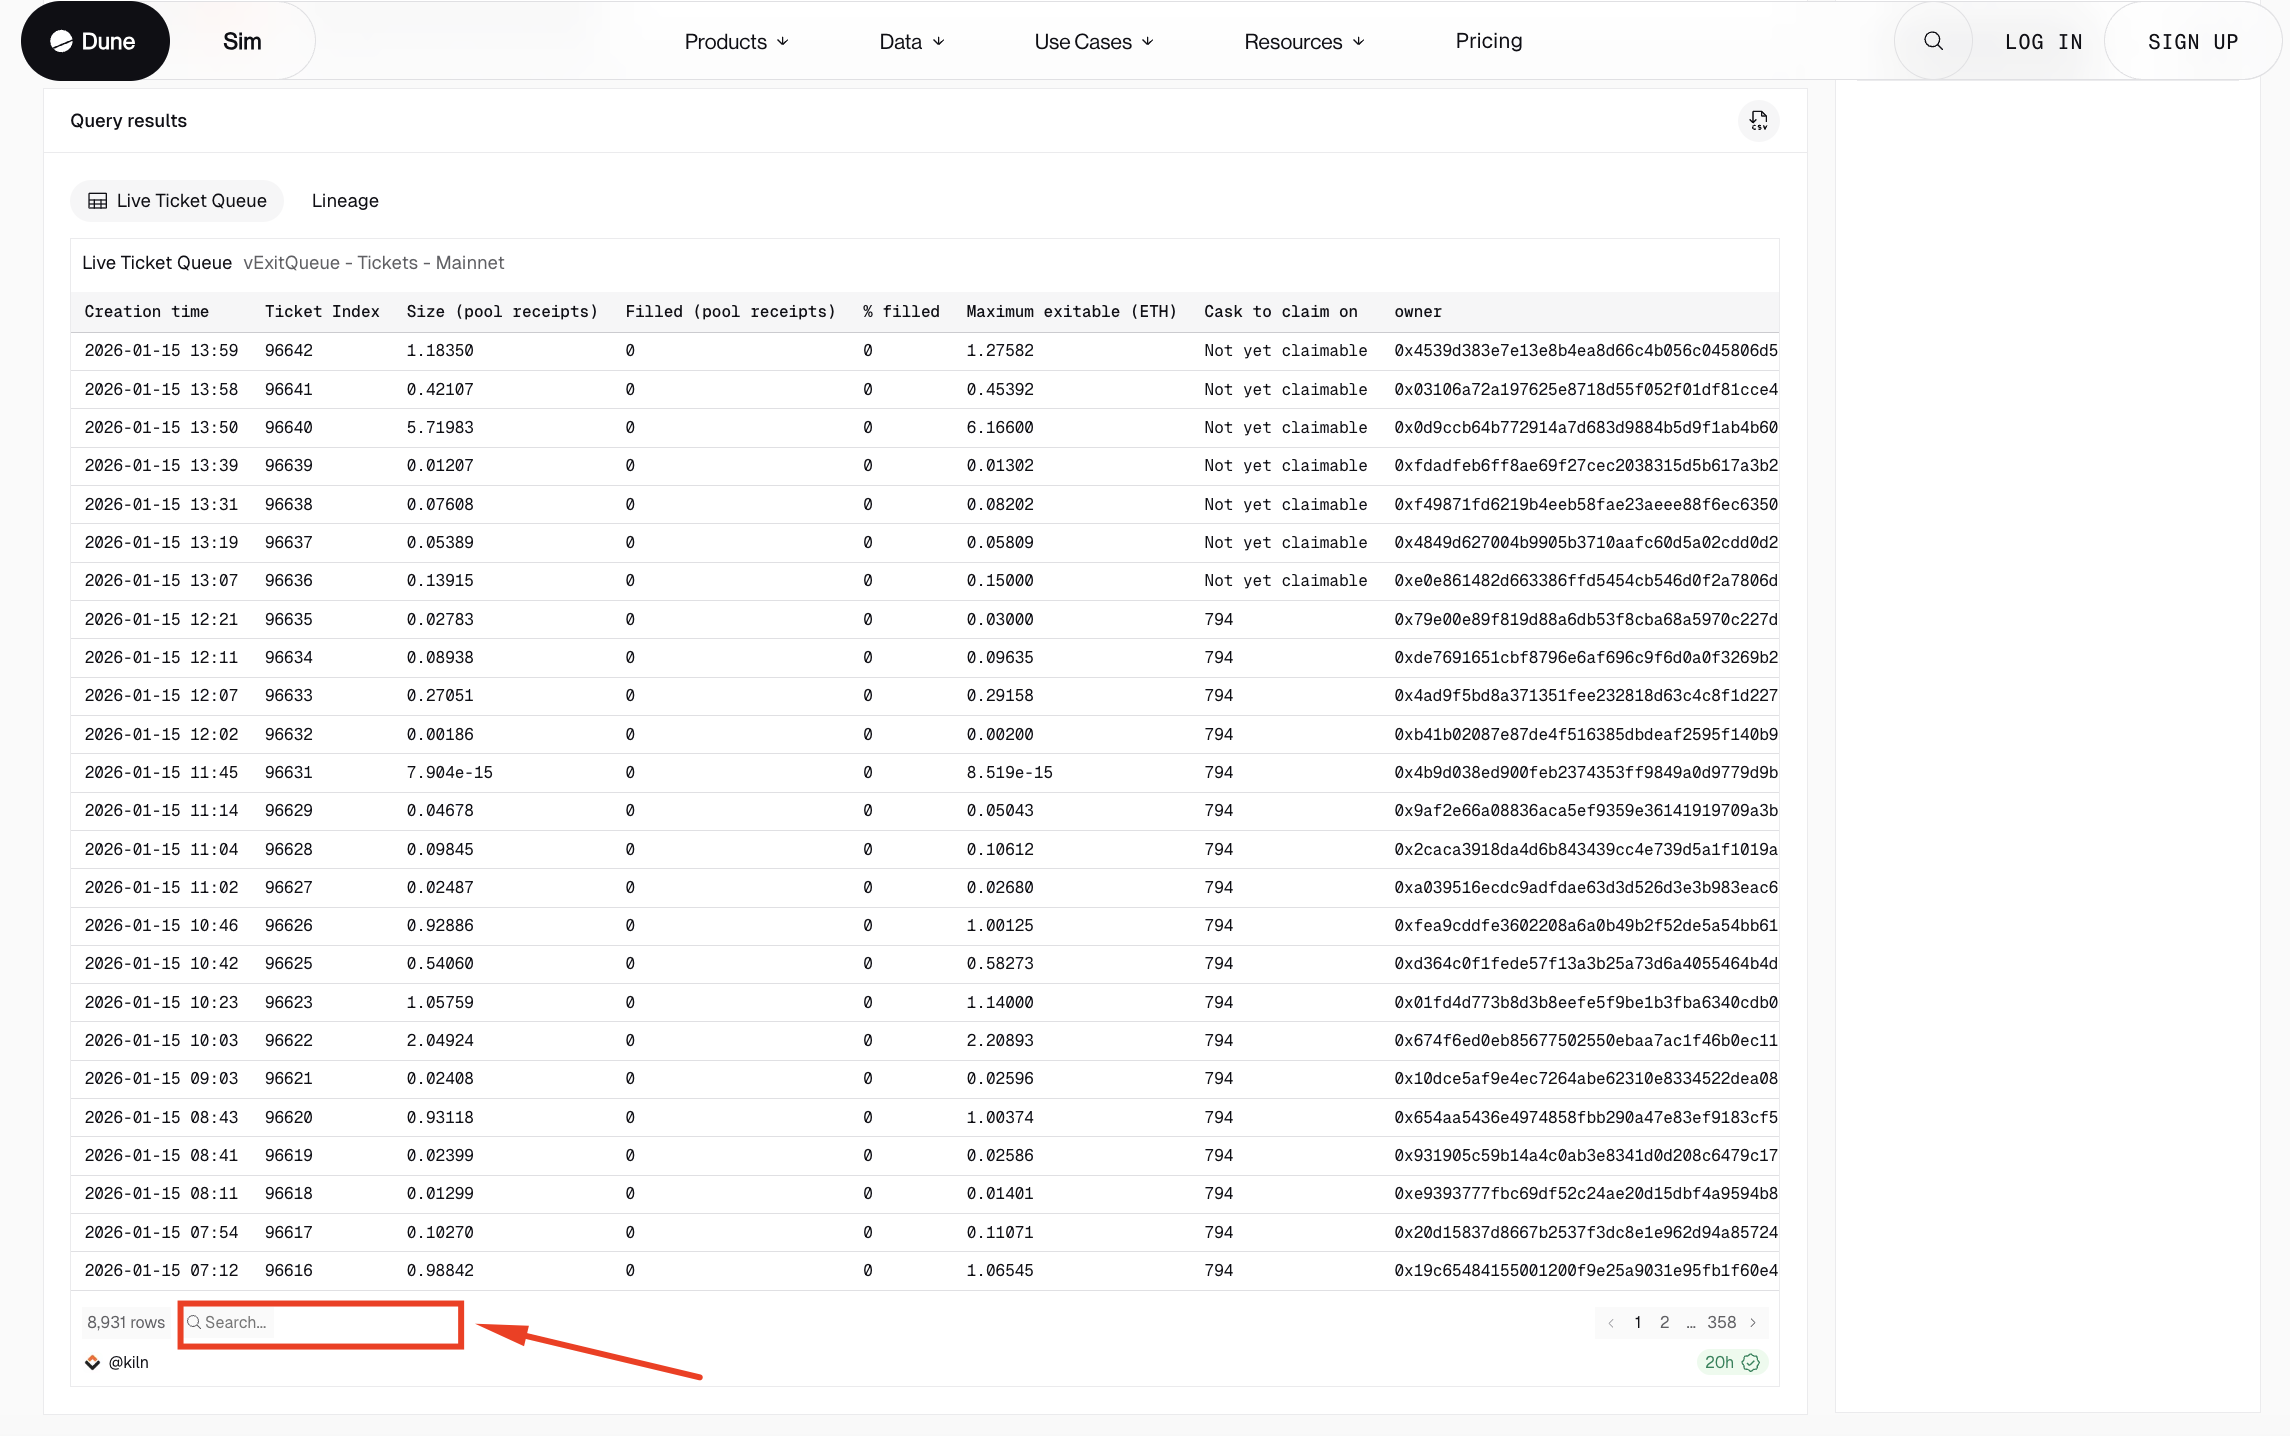Select the Live Ticket Queue tab

177,201
